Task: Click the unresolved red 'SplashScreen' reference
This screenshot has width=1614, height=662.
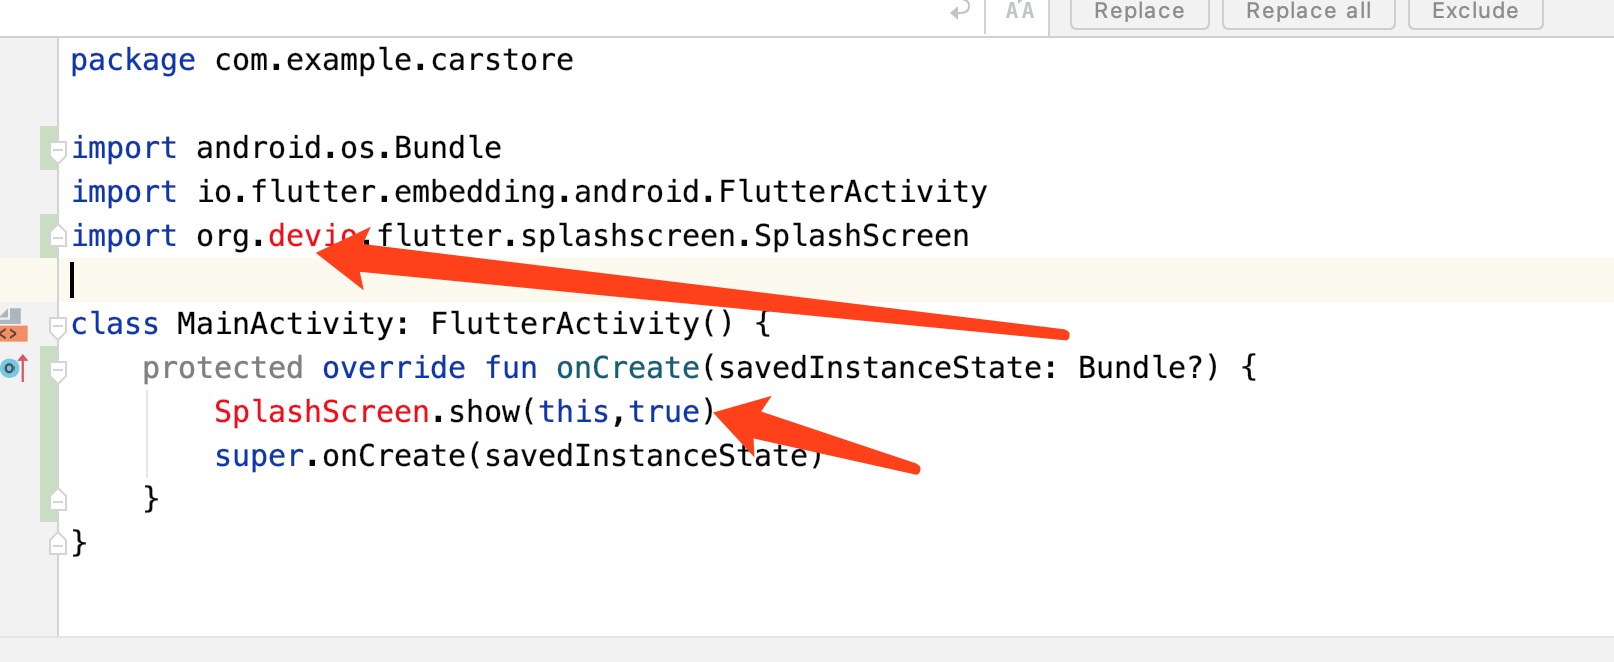Action: point(321,412)
